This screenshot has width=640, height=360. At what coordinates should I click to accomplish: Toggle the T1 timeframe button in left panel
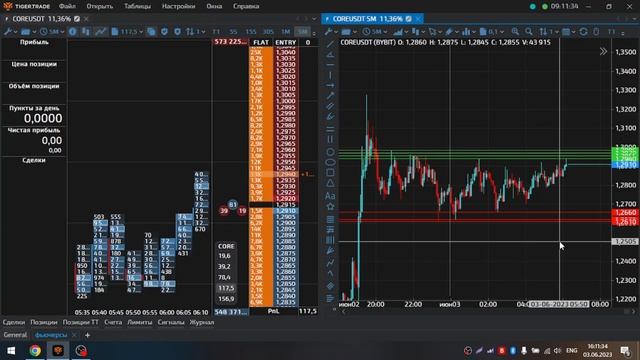[216, 32]
